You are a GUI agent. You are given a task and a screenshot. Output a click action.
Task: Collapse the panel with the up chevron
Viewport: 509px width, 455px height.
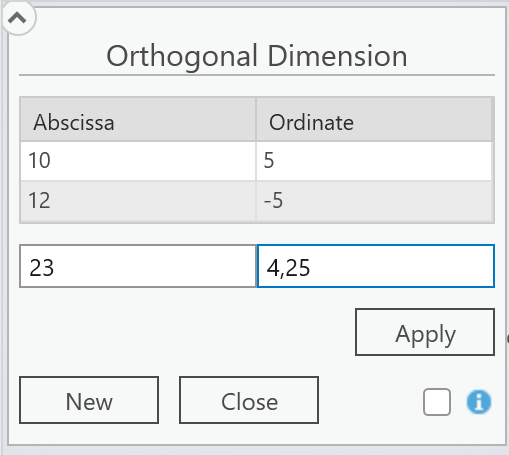[17, 18]
